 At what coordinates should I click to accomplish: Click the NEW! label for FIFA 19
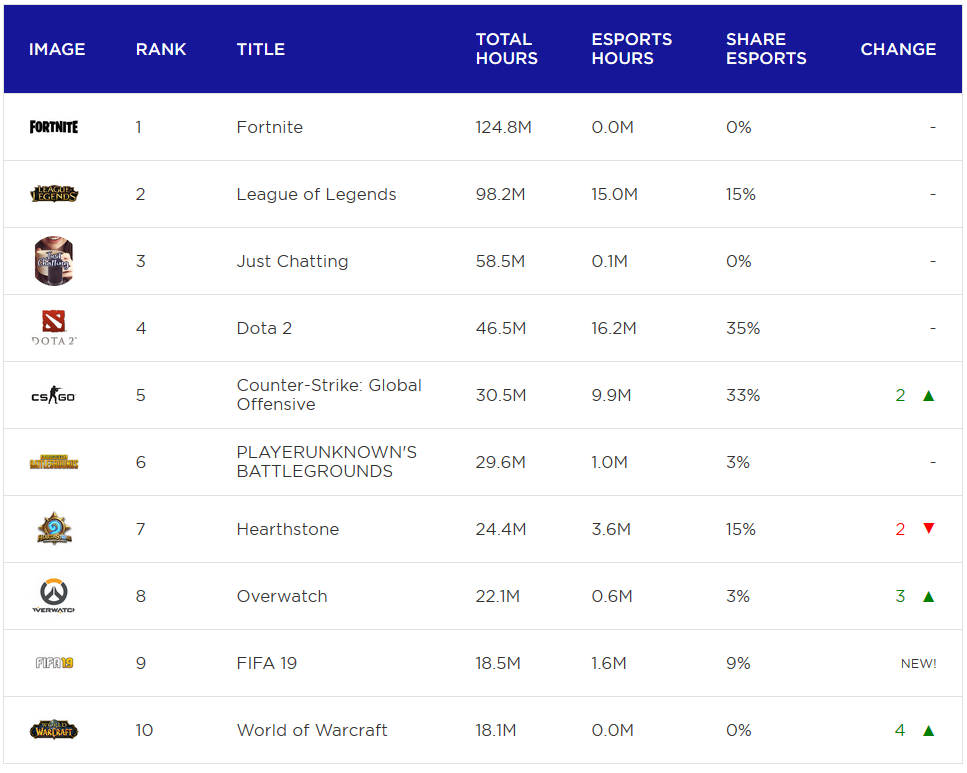[x=918, y=664]
